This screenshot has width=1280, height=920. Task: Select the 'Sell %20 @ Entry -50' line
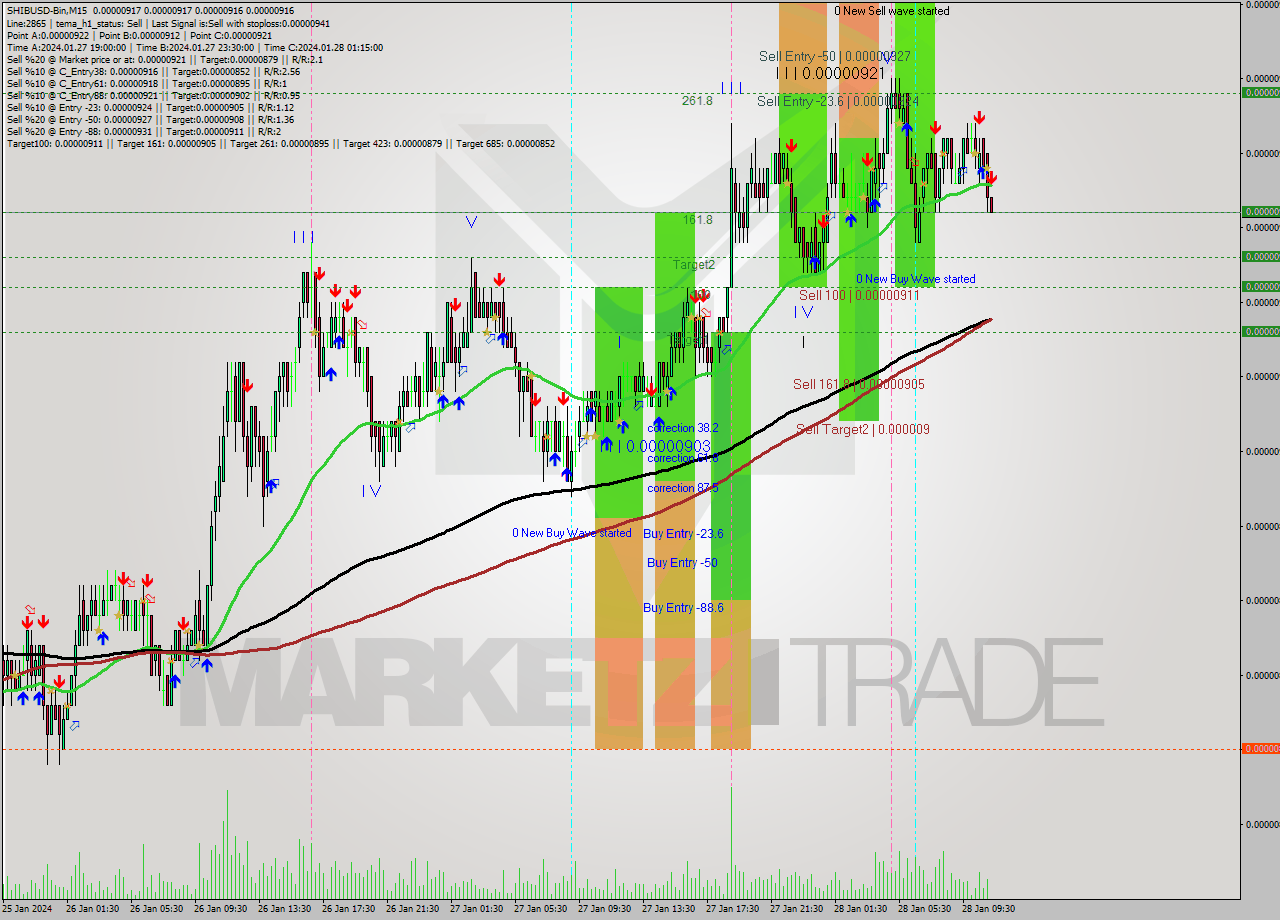coord(150,119)
